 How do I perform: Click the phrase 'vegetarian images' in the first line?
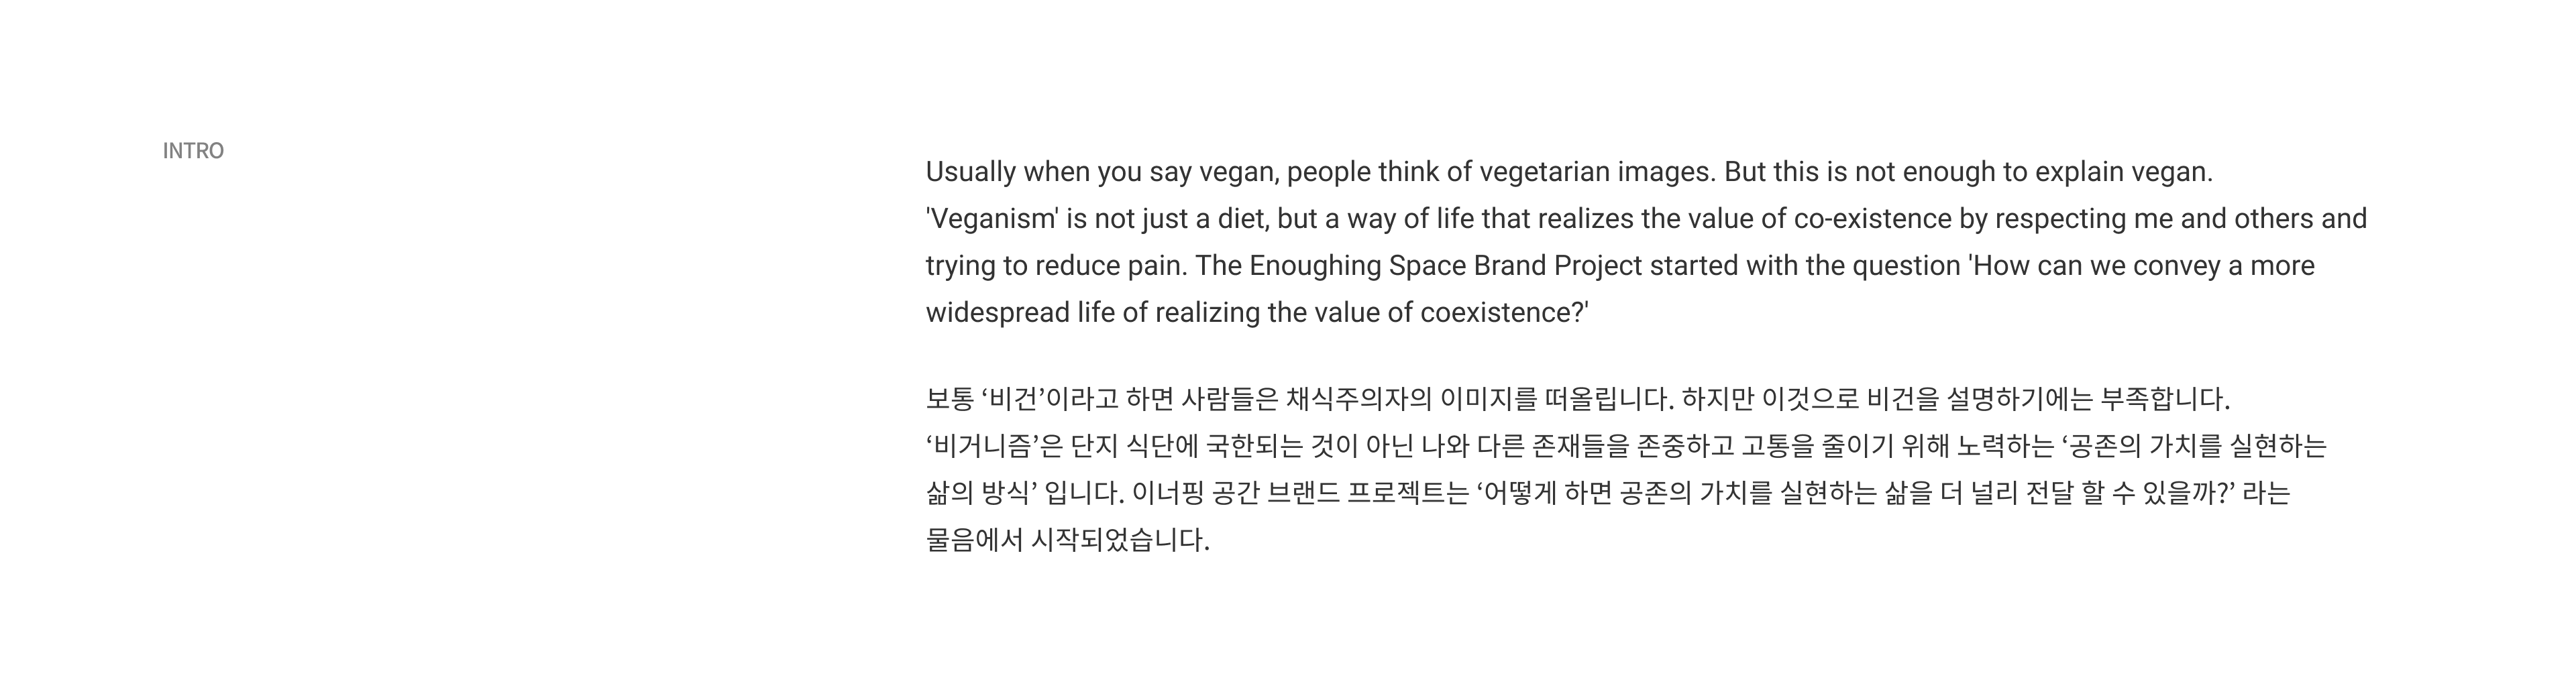(x=1597, y=172)
